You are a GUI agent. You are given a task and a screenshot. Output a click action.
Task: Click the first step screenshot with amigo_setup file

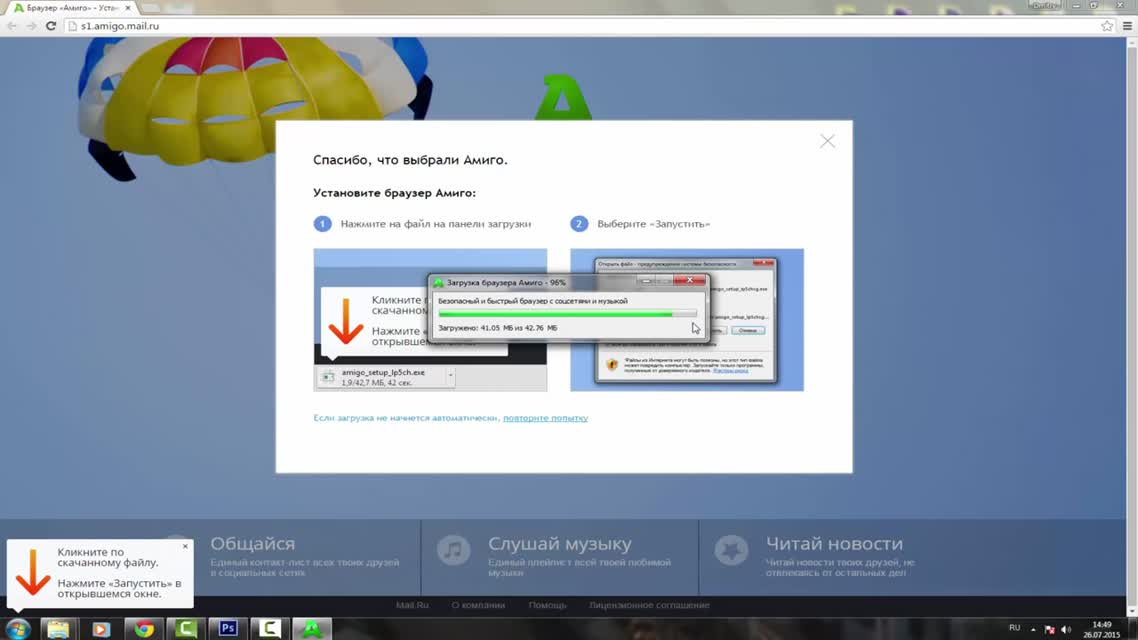pos(430,320)
